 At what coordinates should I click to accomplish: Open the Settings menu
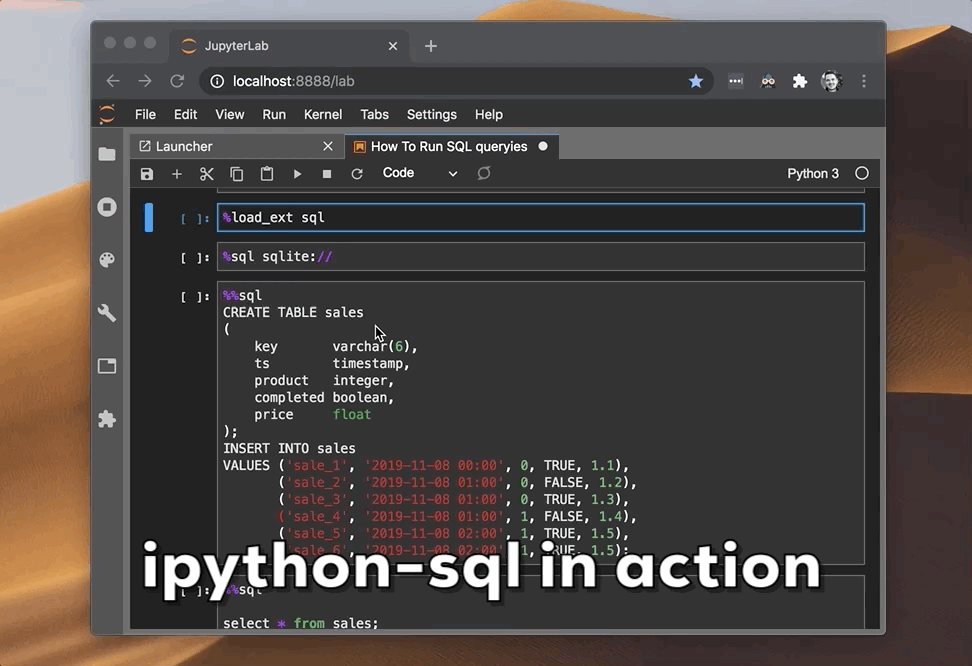[431, 114]
